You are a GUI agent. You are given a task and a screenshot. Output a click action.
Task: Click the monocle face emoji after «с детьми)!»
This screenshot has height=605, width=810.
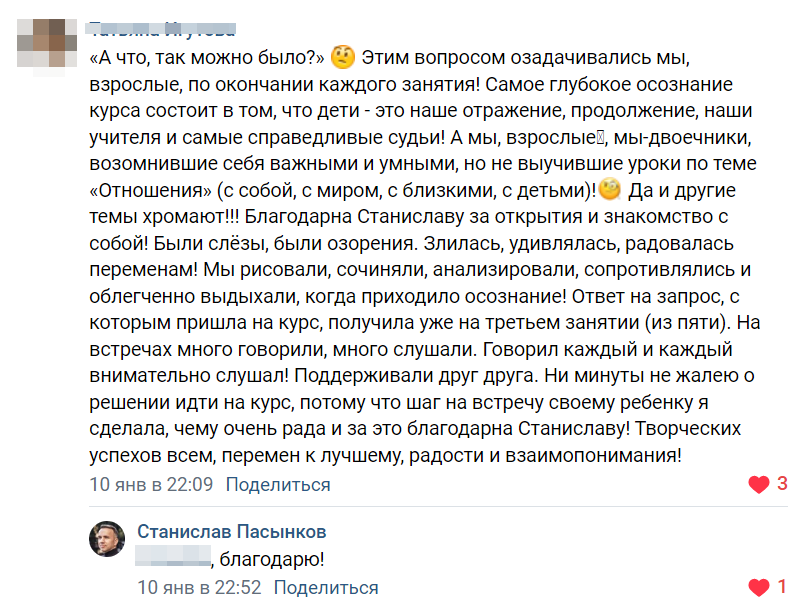tap(610, 190)
